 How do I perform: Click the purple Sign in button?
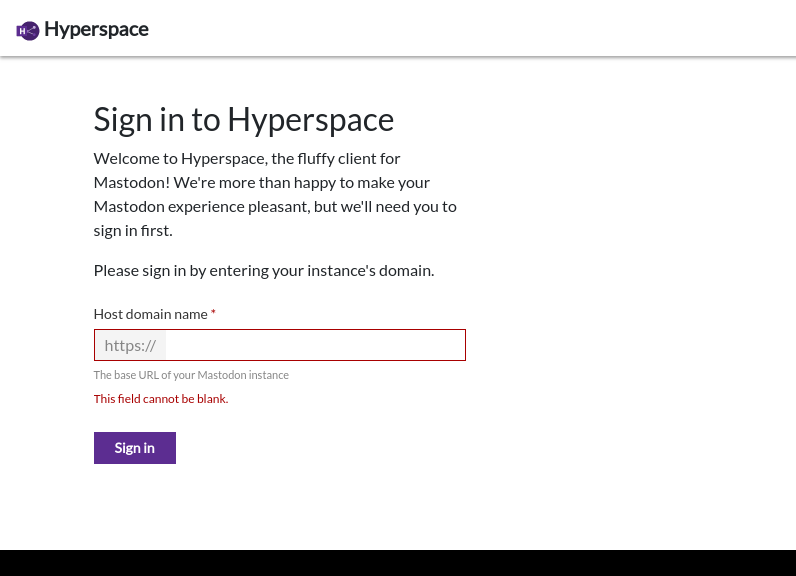[135, 448]
